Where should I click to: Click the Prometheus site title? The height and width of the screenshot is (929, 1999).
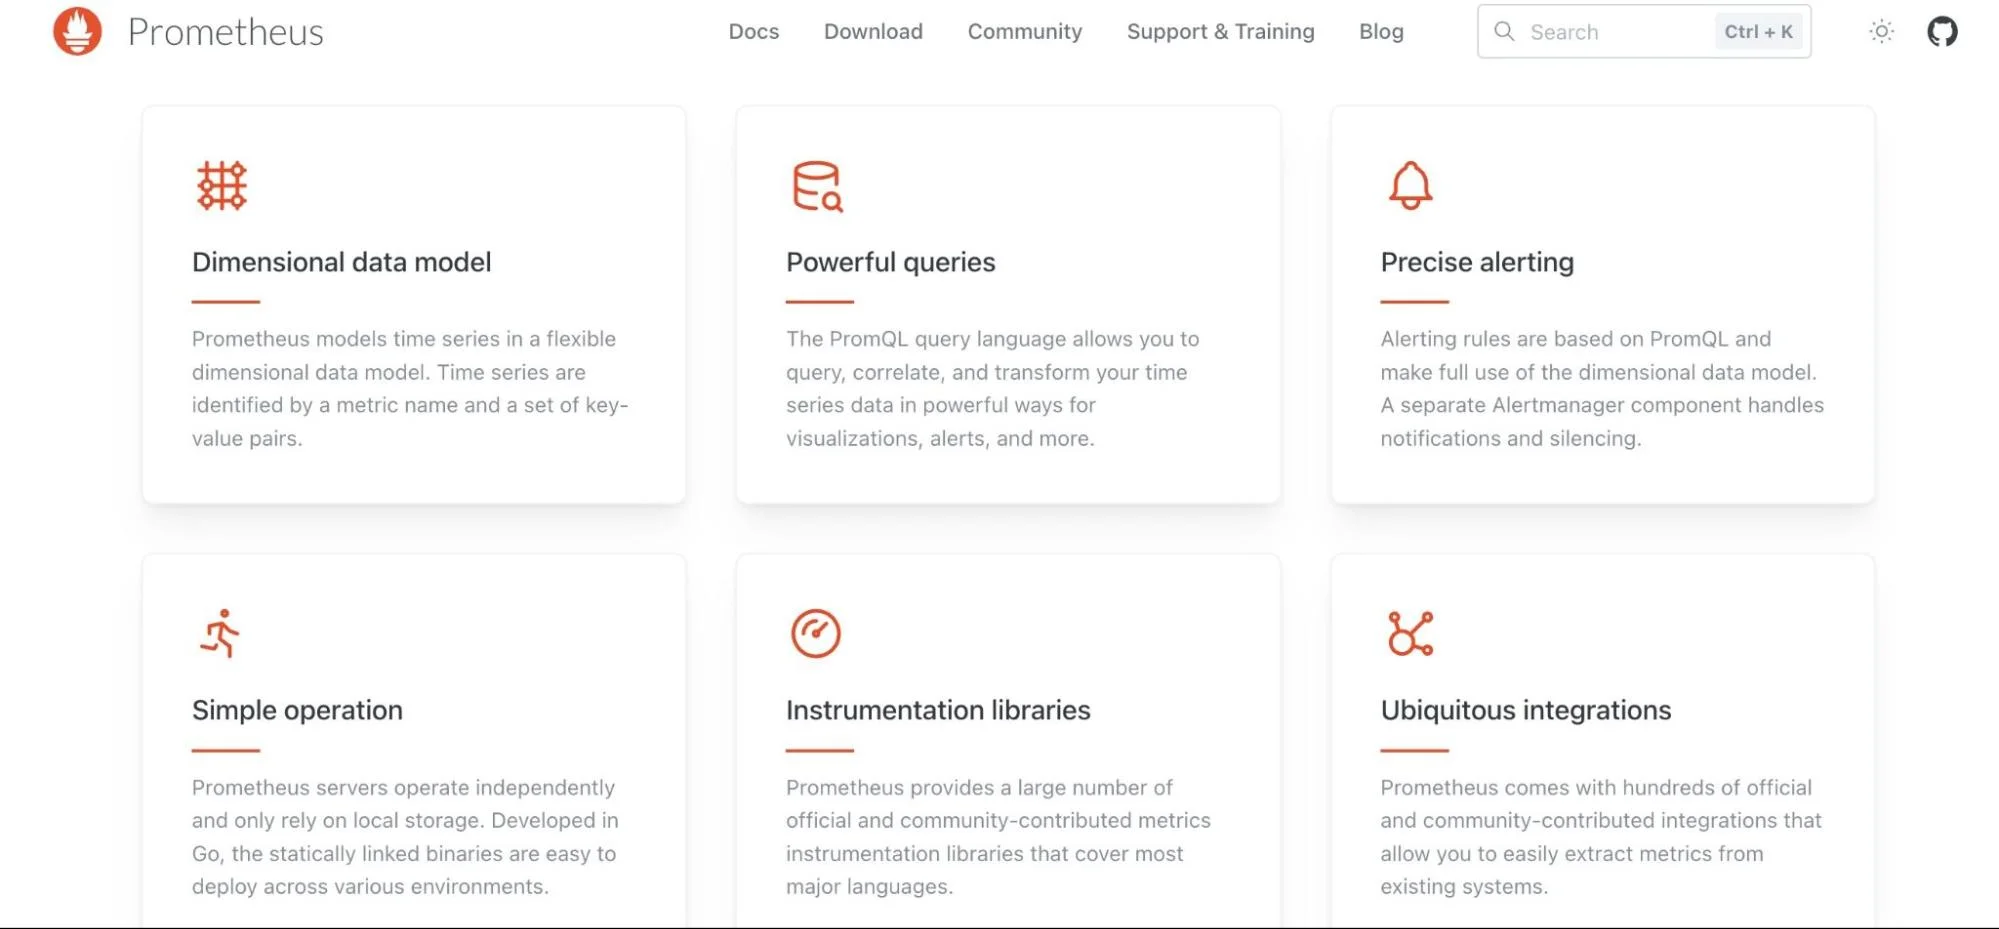(x=226, y=32)
